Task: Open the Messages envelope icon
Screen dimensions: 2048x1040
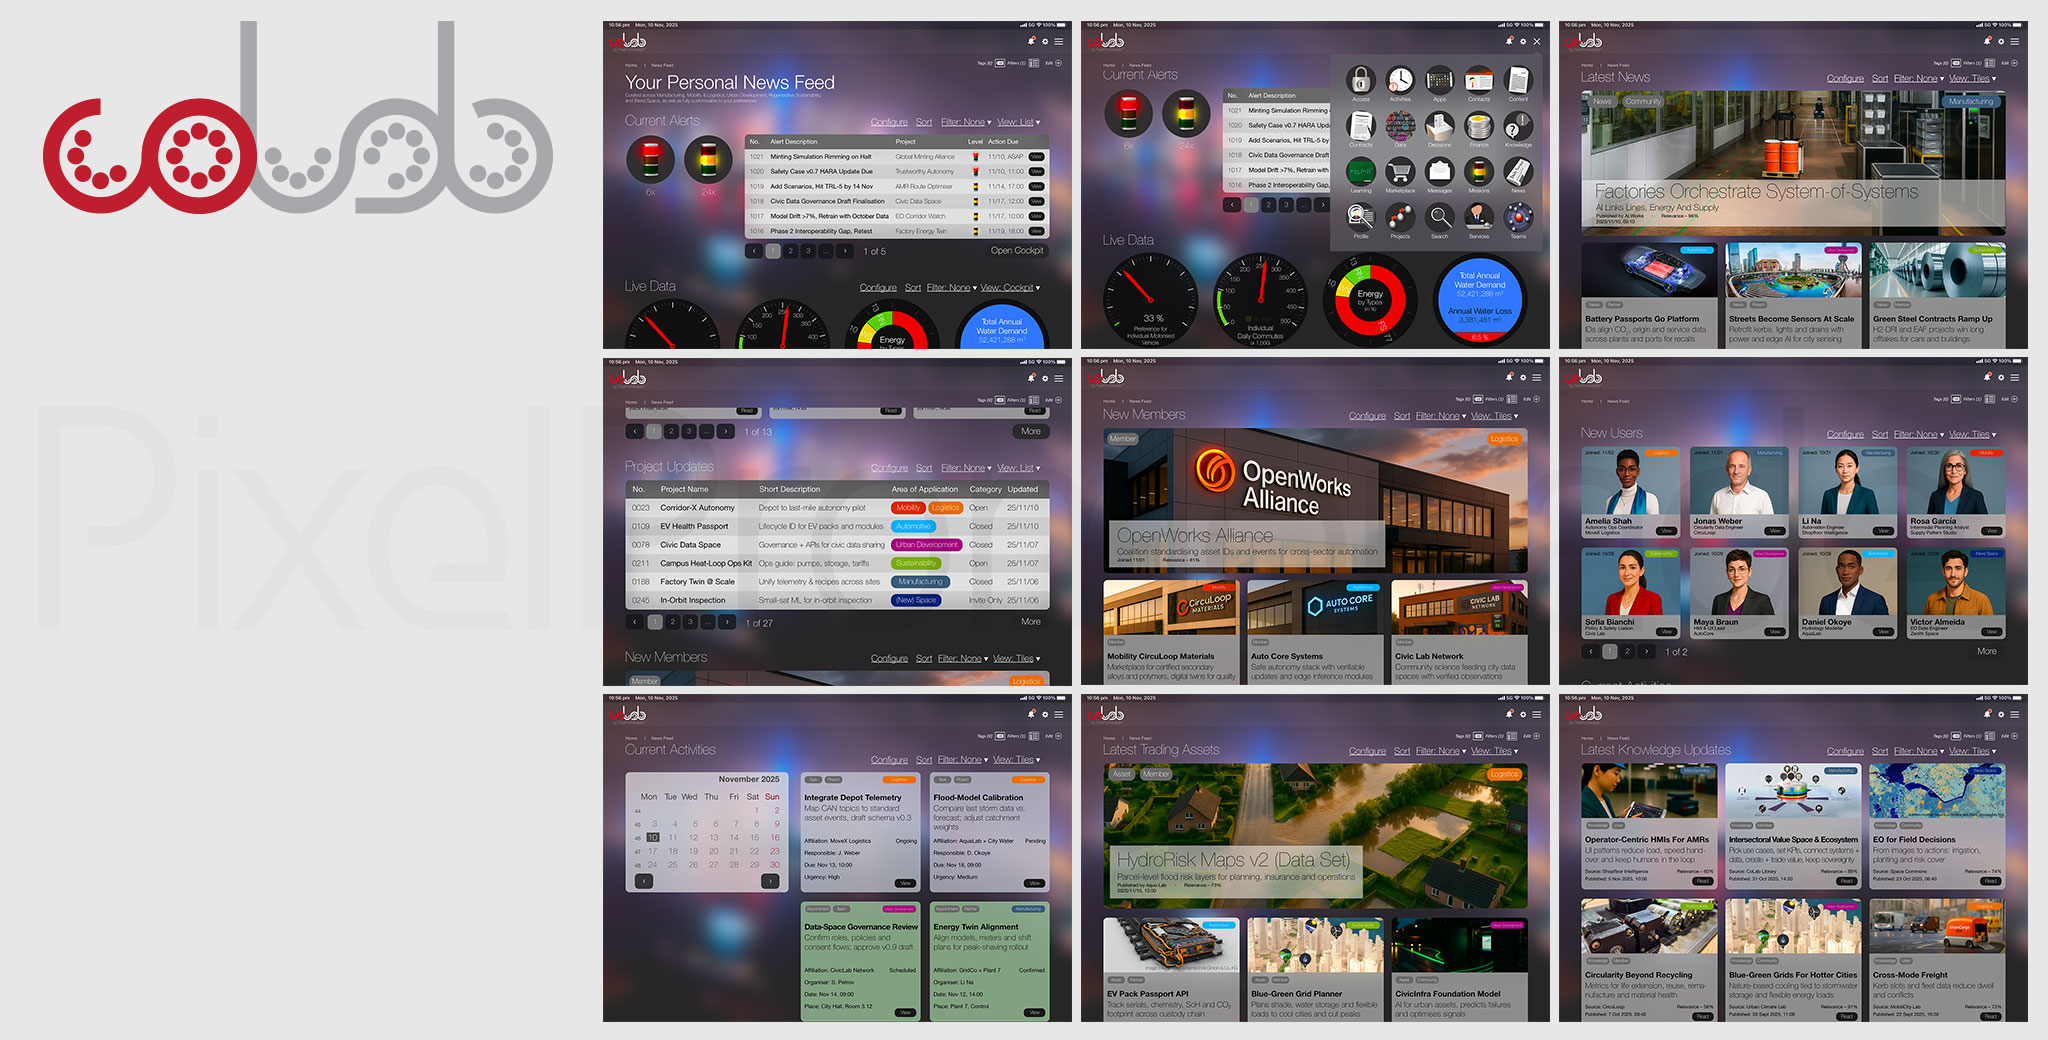Action: [x=1439, y=171]
